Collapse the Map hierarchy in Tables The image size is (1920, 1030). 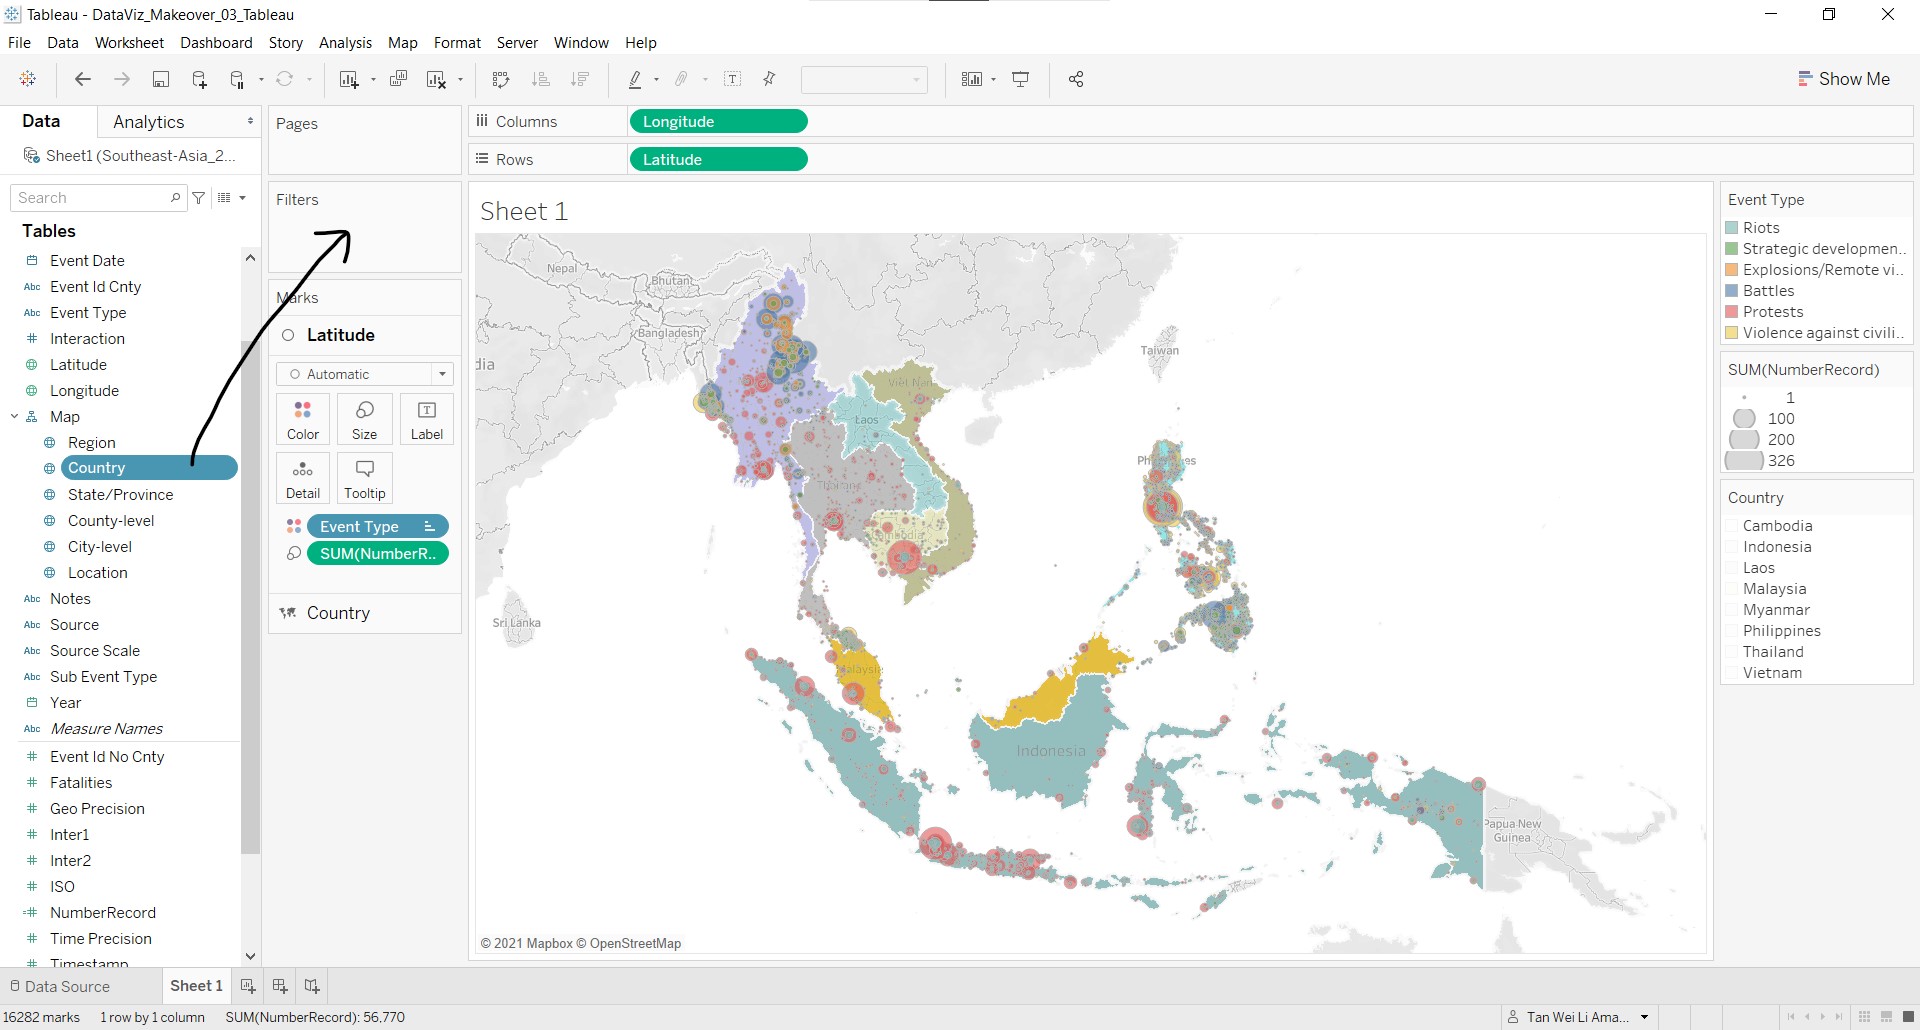coord(15,417)
